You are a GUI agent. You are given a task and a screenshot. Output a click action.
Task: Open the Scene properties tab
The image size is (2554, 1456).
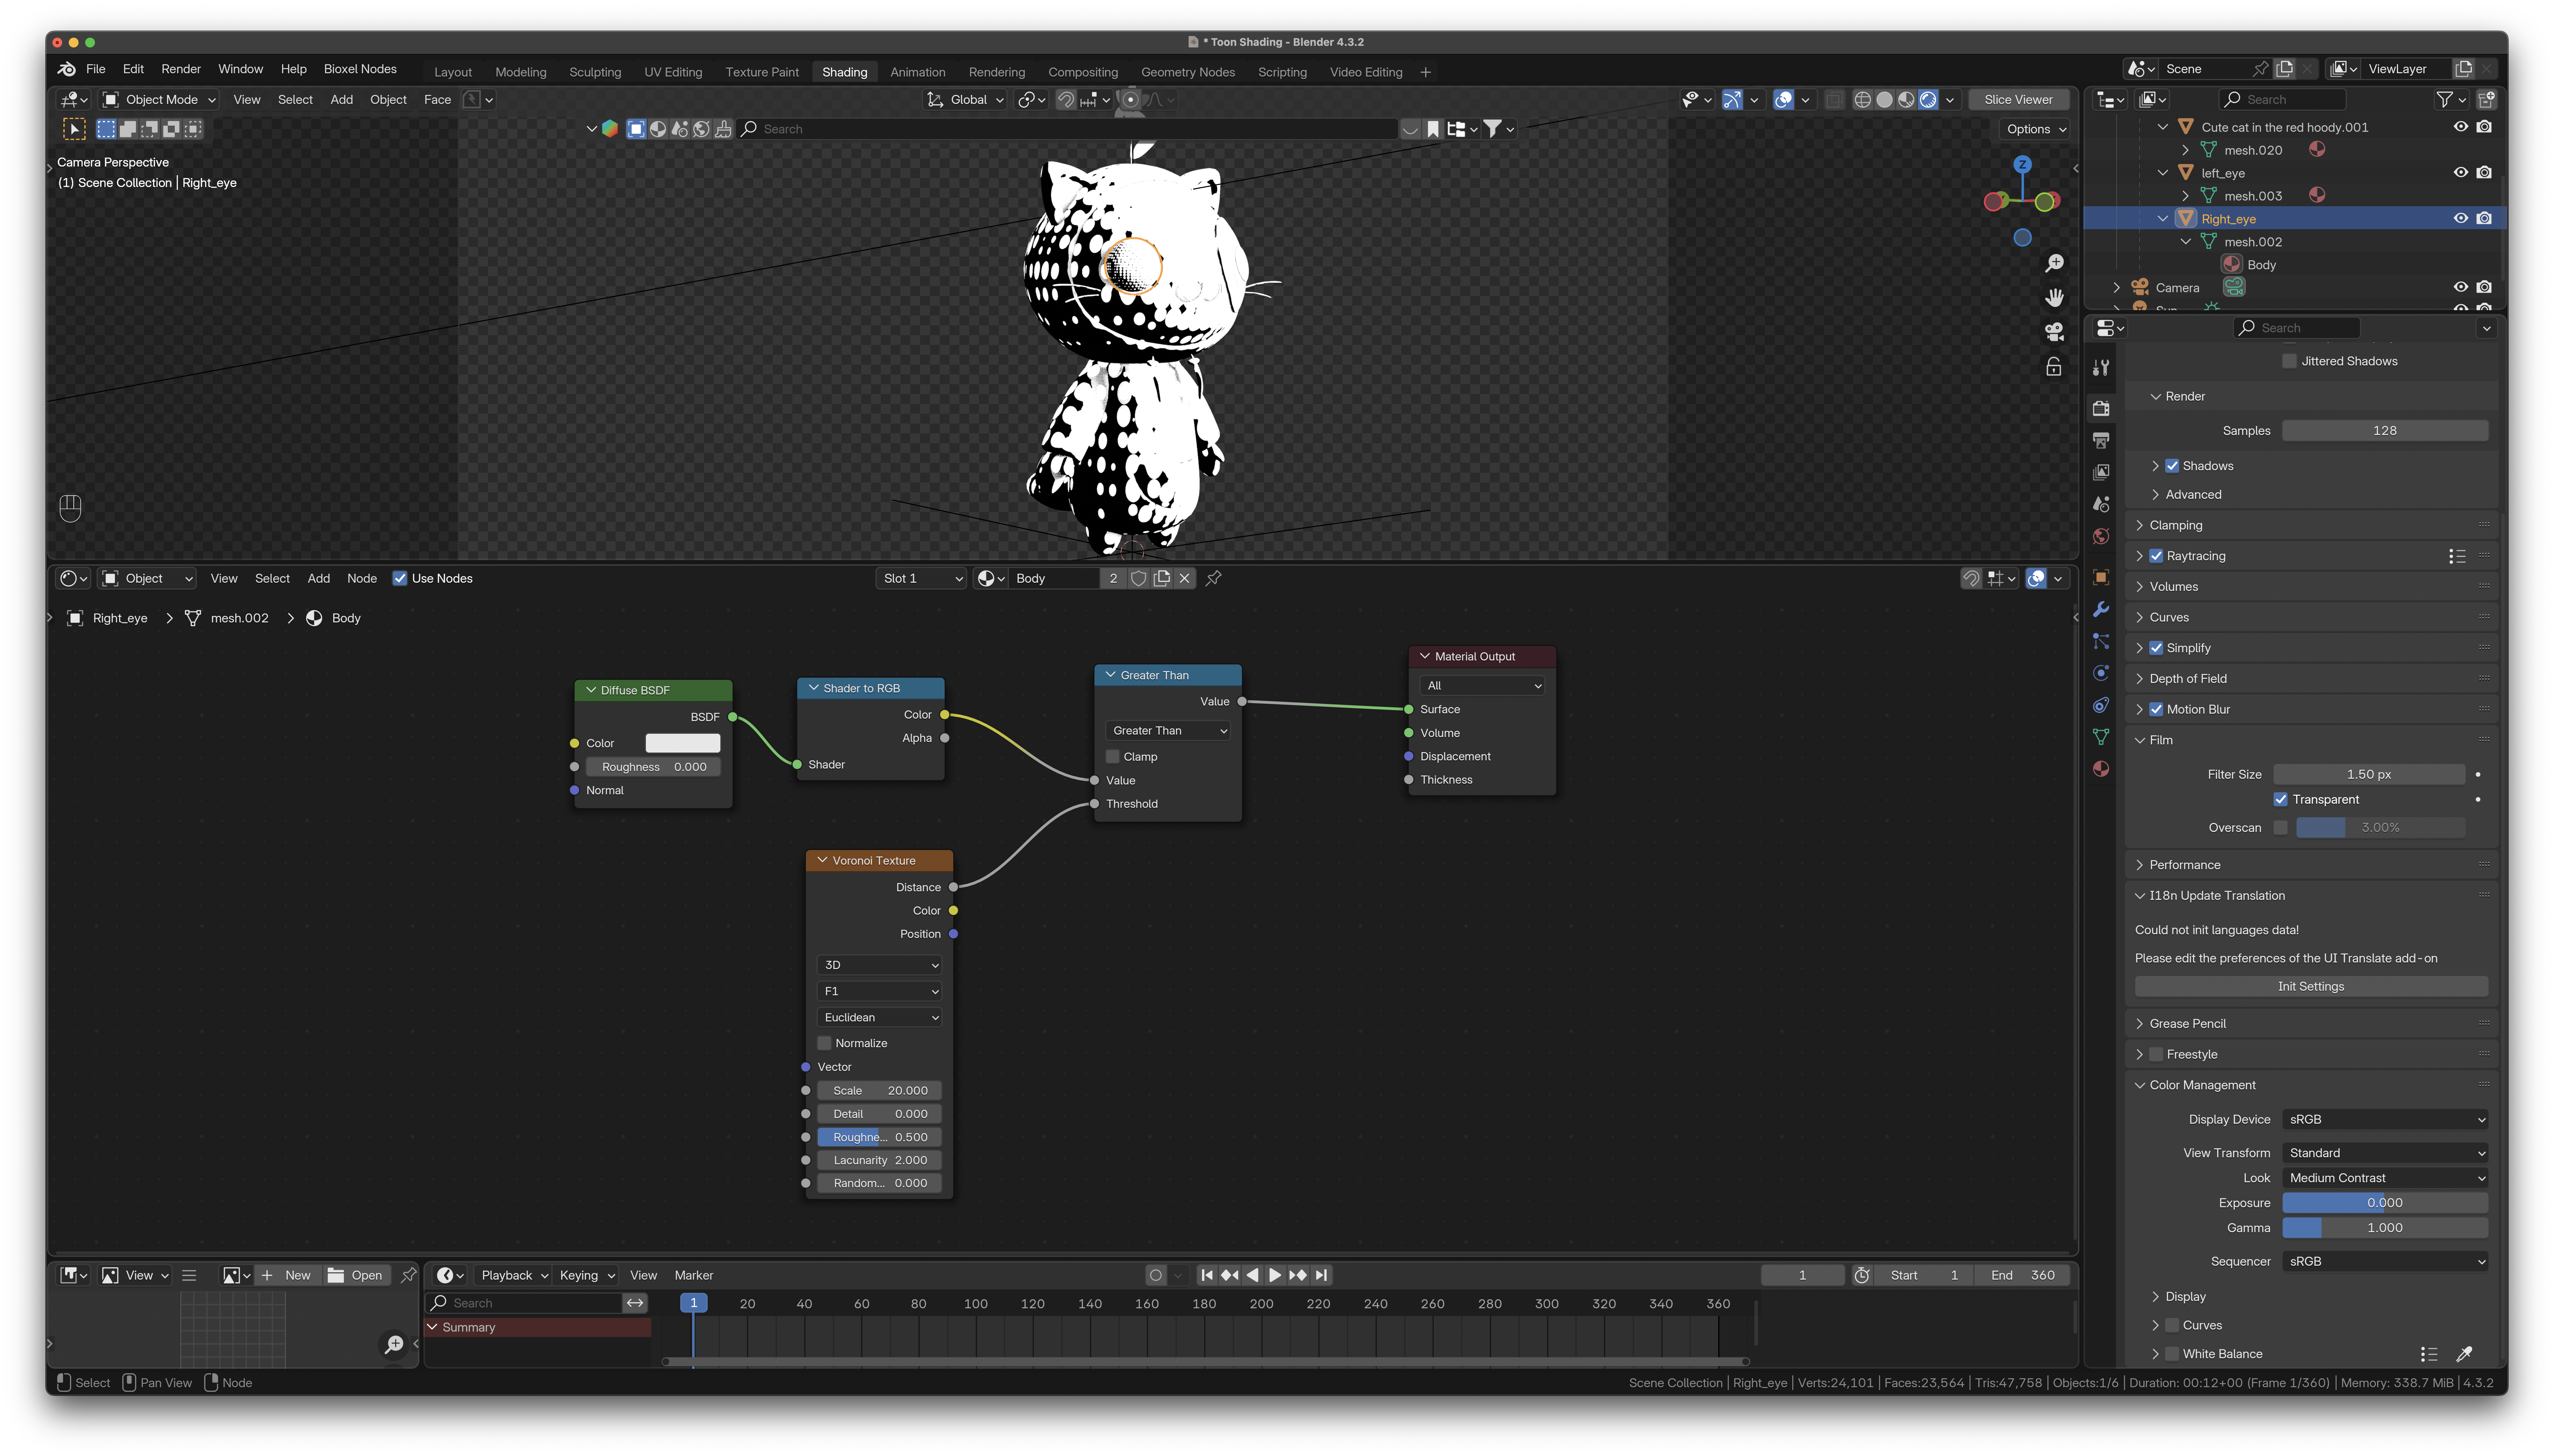(x=2101, y=504)
